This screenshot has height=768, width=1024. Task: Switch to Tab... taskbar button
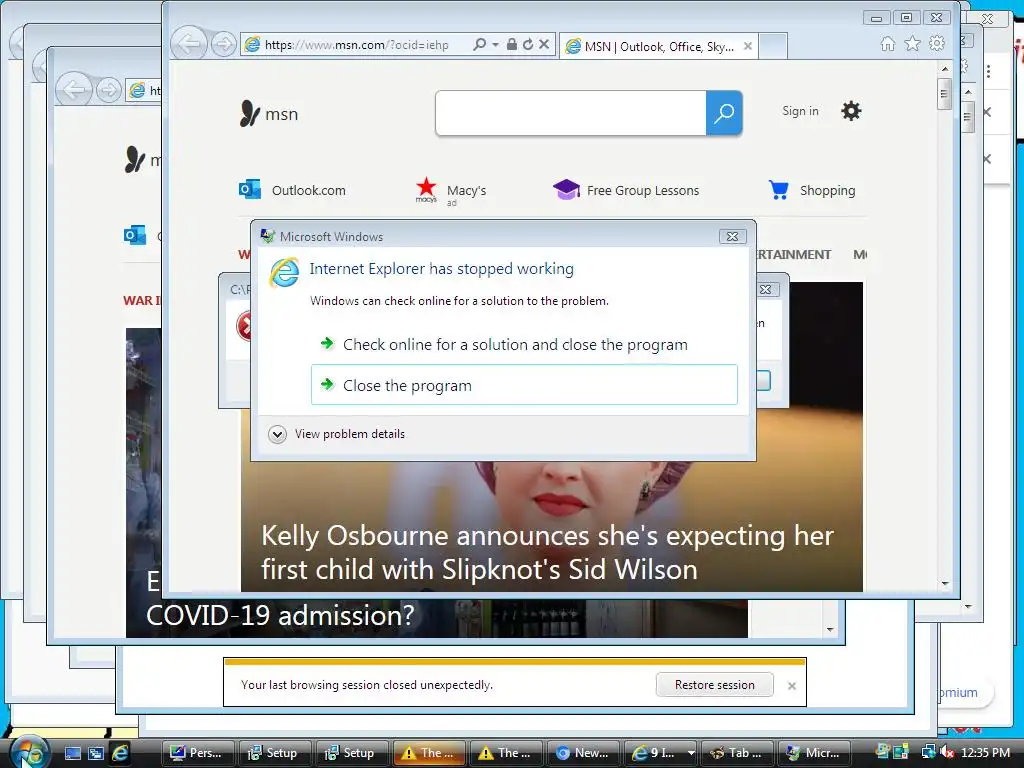click(737, 753)
